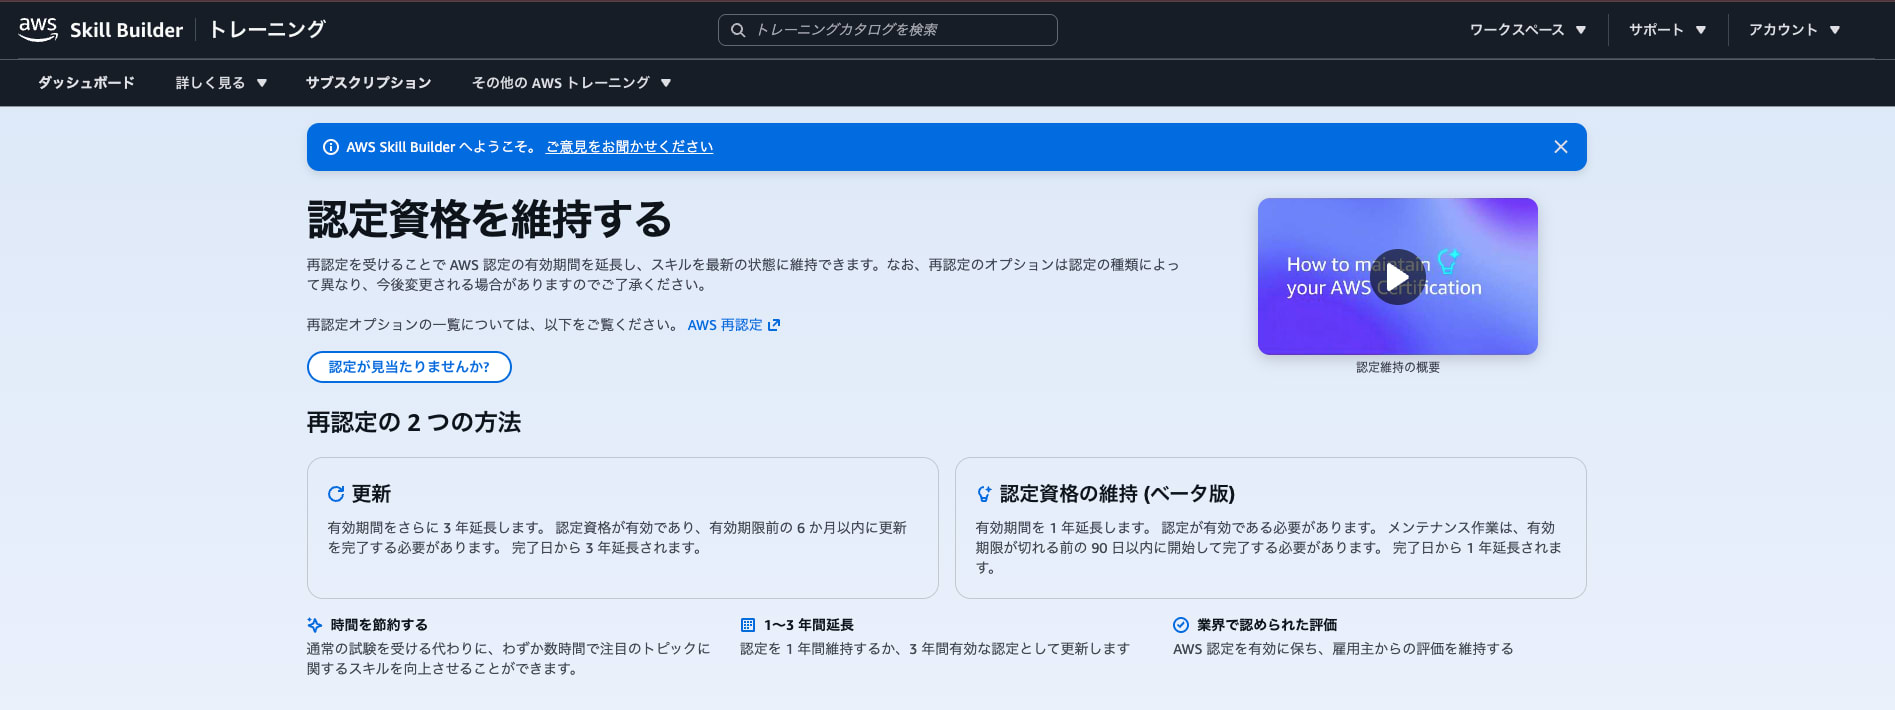The image size is (1895, 710).
Task: Click the sparkle icon beside 時間を節約する
Action: coord(315,625)
